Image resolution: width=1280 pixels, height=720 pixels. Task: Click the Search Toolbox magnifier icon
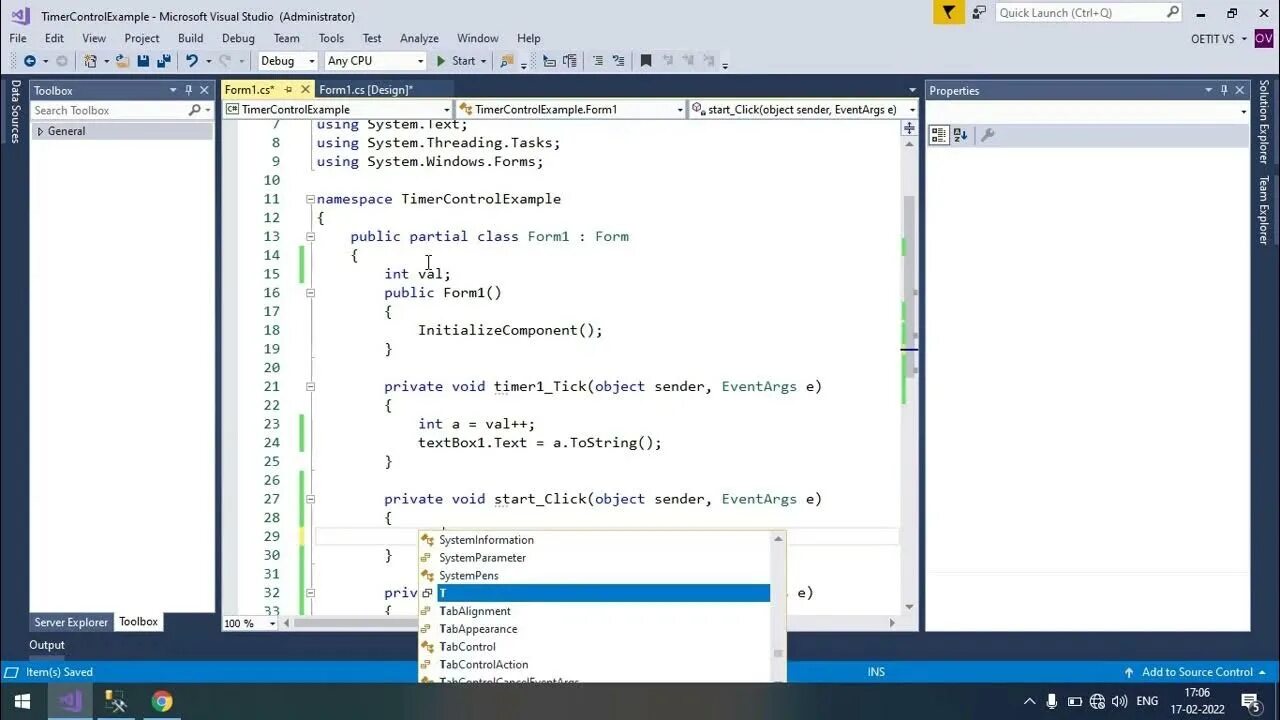195,110
